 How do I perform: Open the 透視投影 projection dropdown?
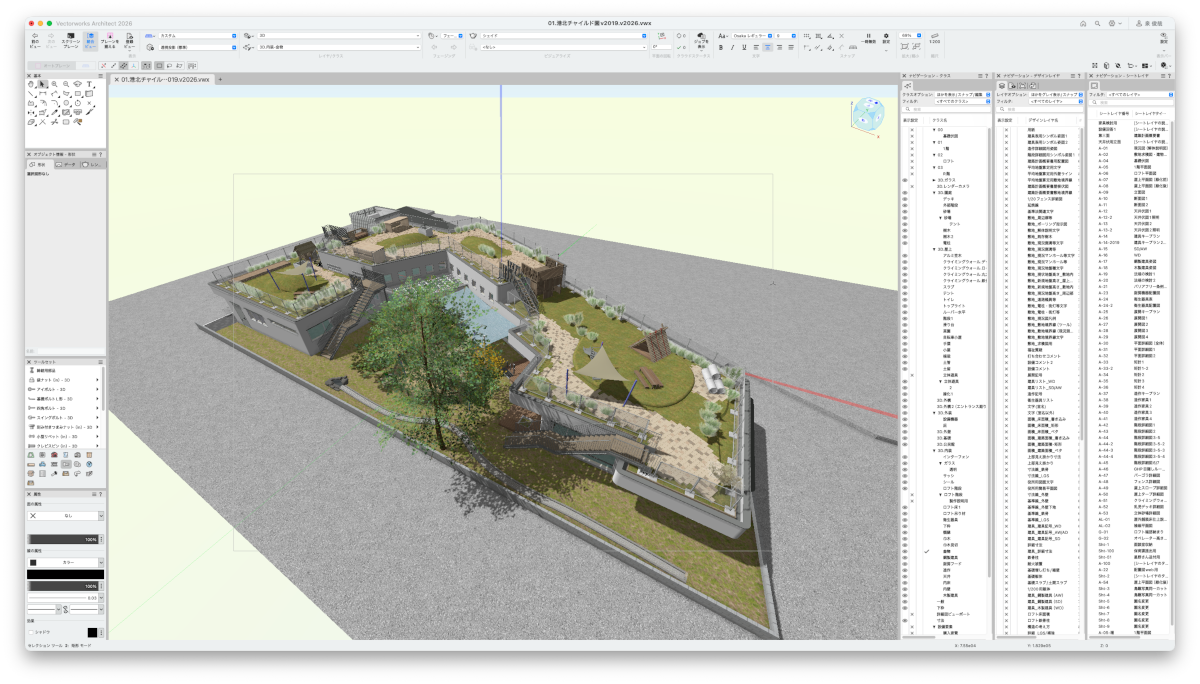coord(197,47)
